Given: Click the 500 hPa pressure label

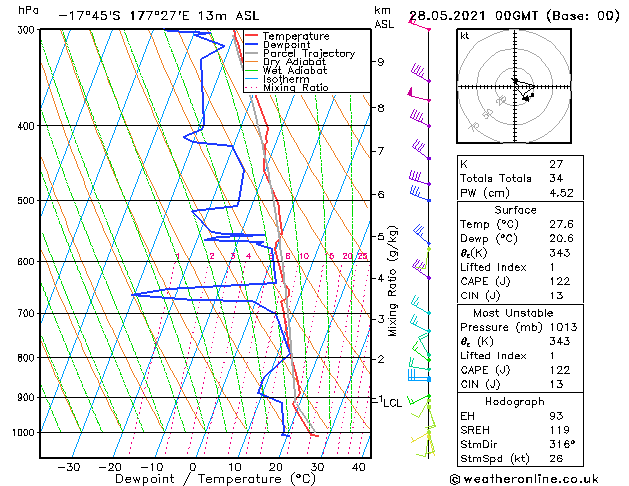Looking at the screenshot, I should [x=26, y=200].
